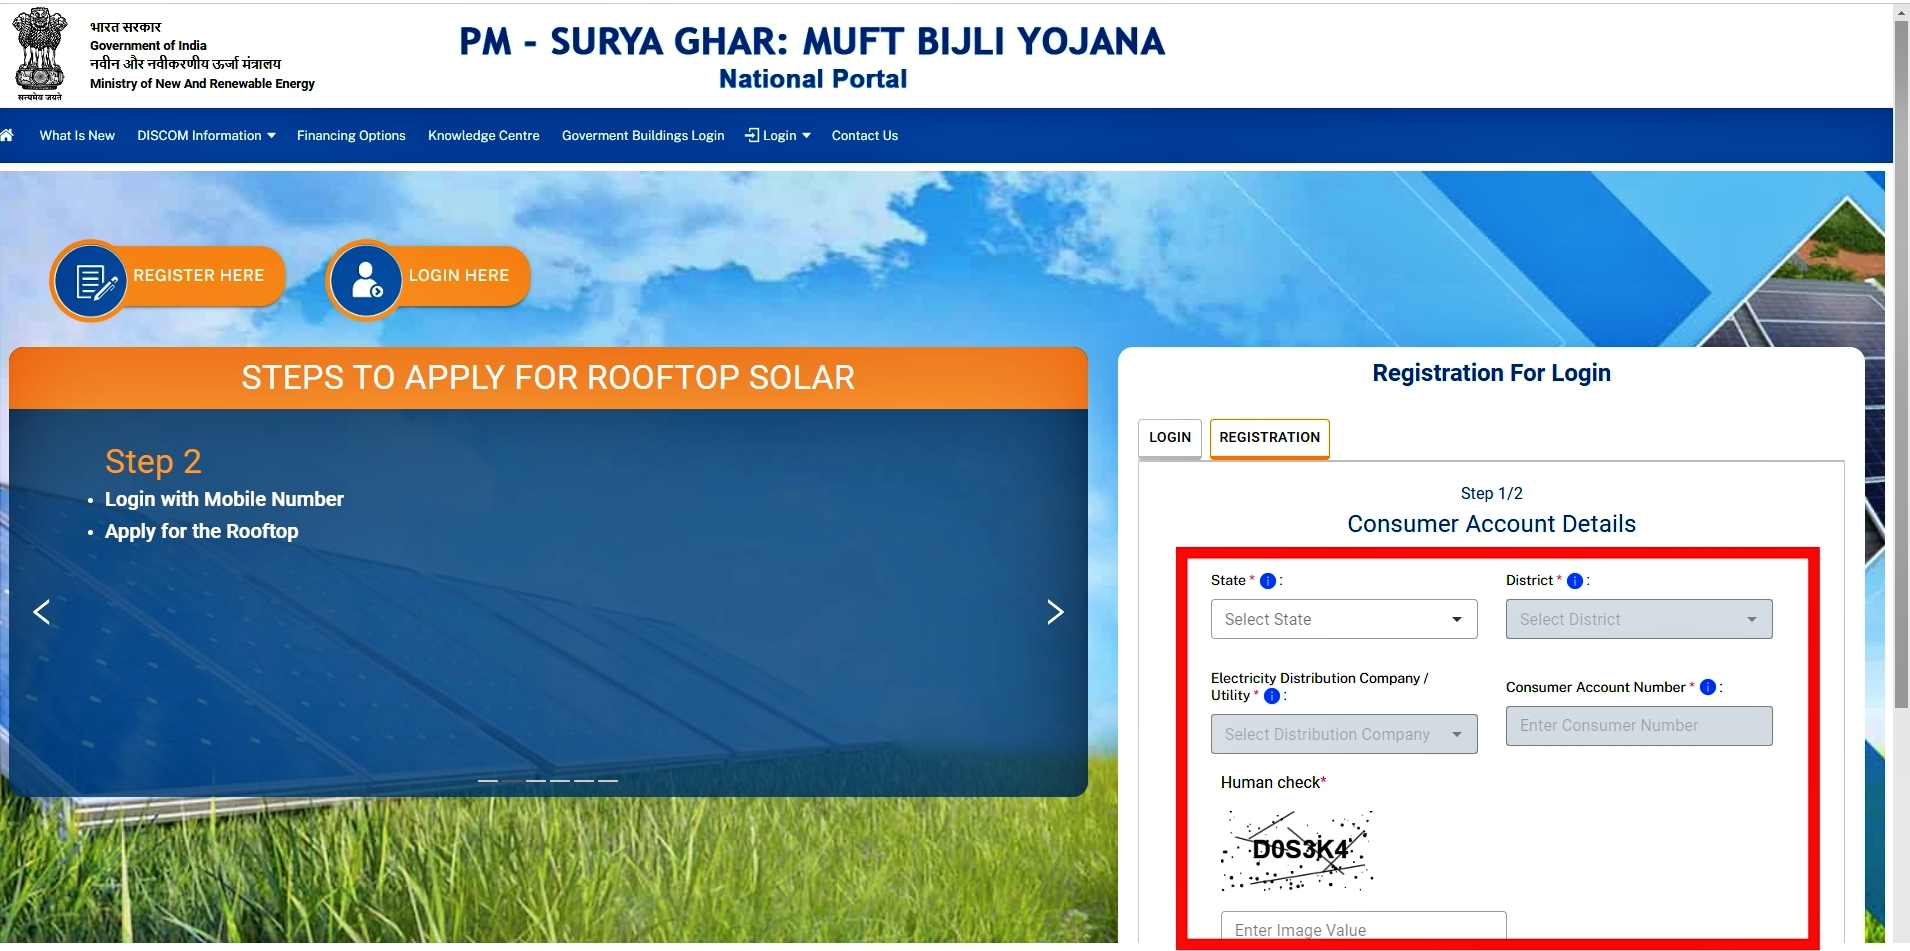The width and height of the screenshot is (1910, 951).
Task: Click the PM - SURYA GHAR: MUFT BIJLI YOJANA title
Action: coord(812,42)
